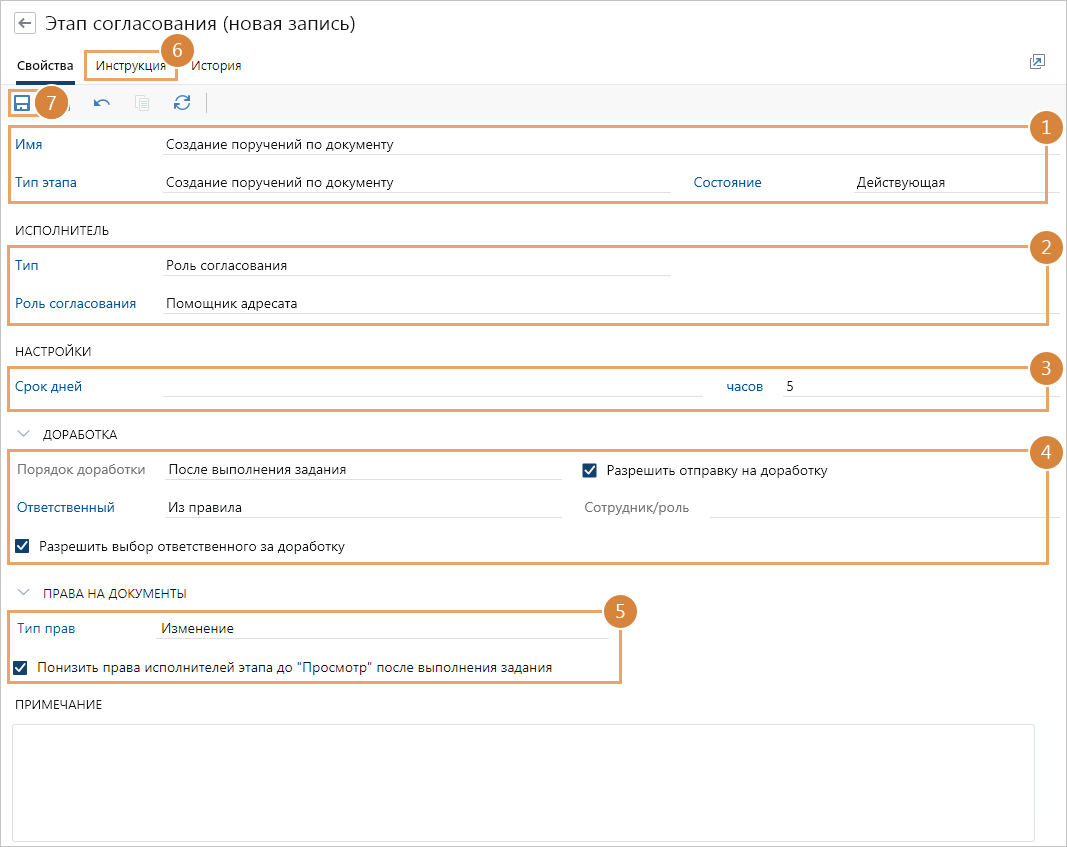The width and height of the screenshot is (1067, 847).
Task: Collapse the ДОРАБОТКА section
Action: pyautogui.click(x=25, y=435)
